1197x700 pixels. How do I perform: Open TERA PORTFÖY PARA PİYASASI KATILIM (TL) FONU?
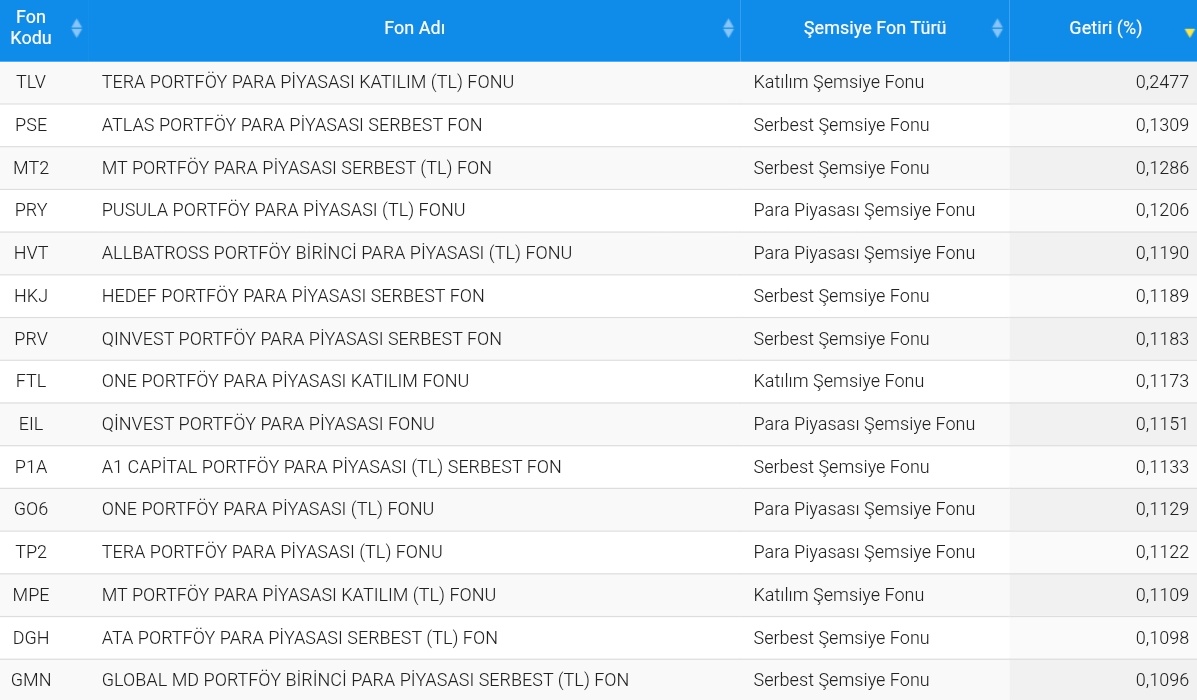[308, 82]
